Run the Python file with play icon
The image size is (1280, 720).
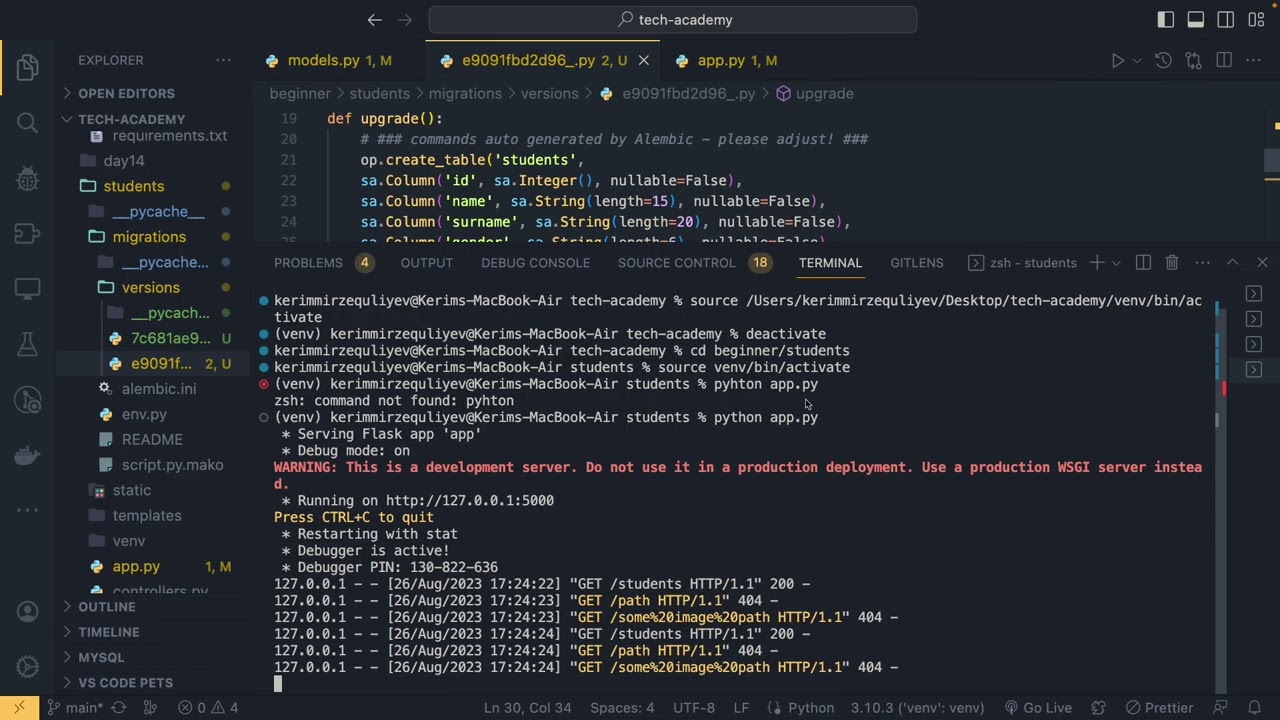coord(1118,61)
